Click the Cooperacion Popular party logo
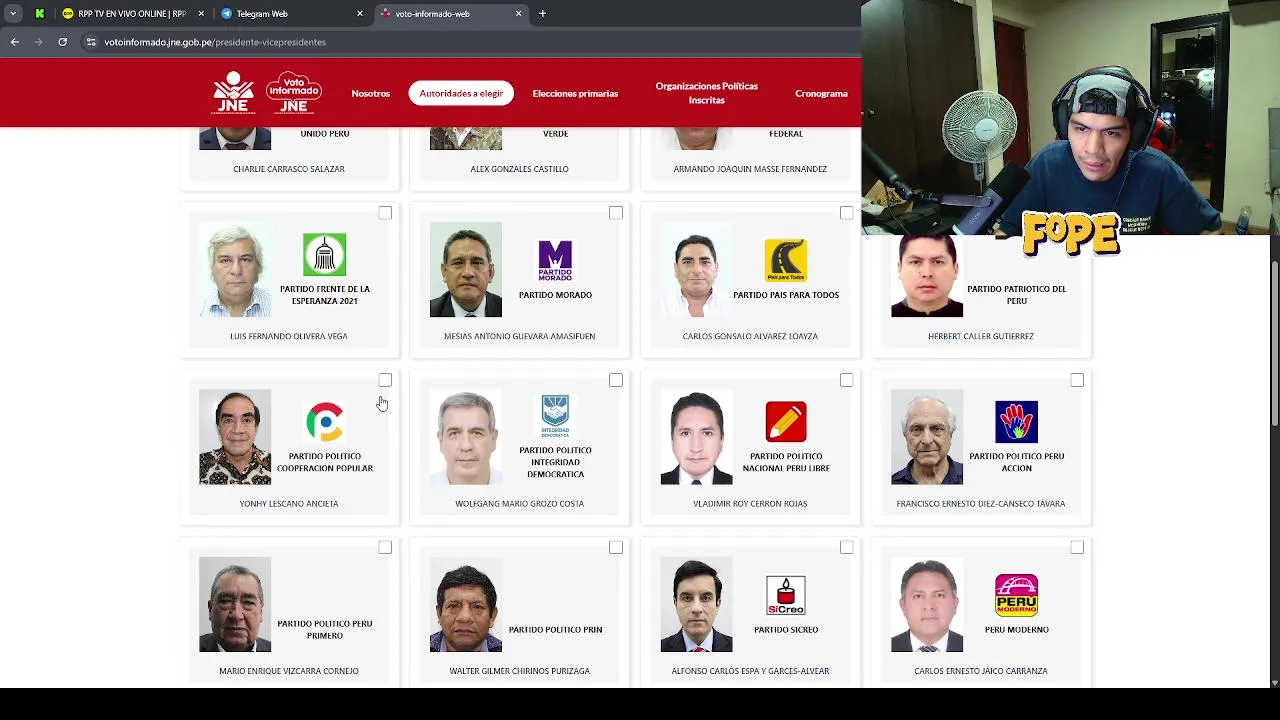The width and height of the screenshot is (1280, 720). point(324,422)
